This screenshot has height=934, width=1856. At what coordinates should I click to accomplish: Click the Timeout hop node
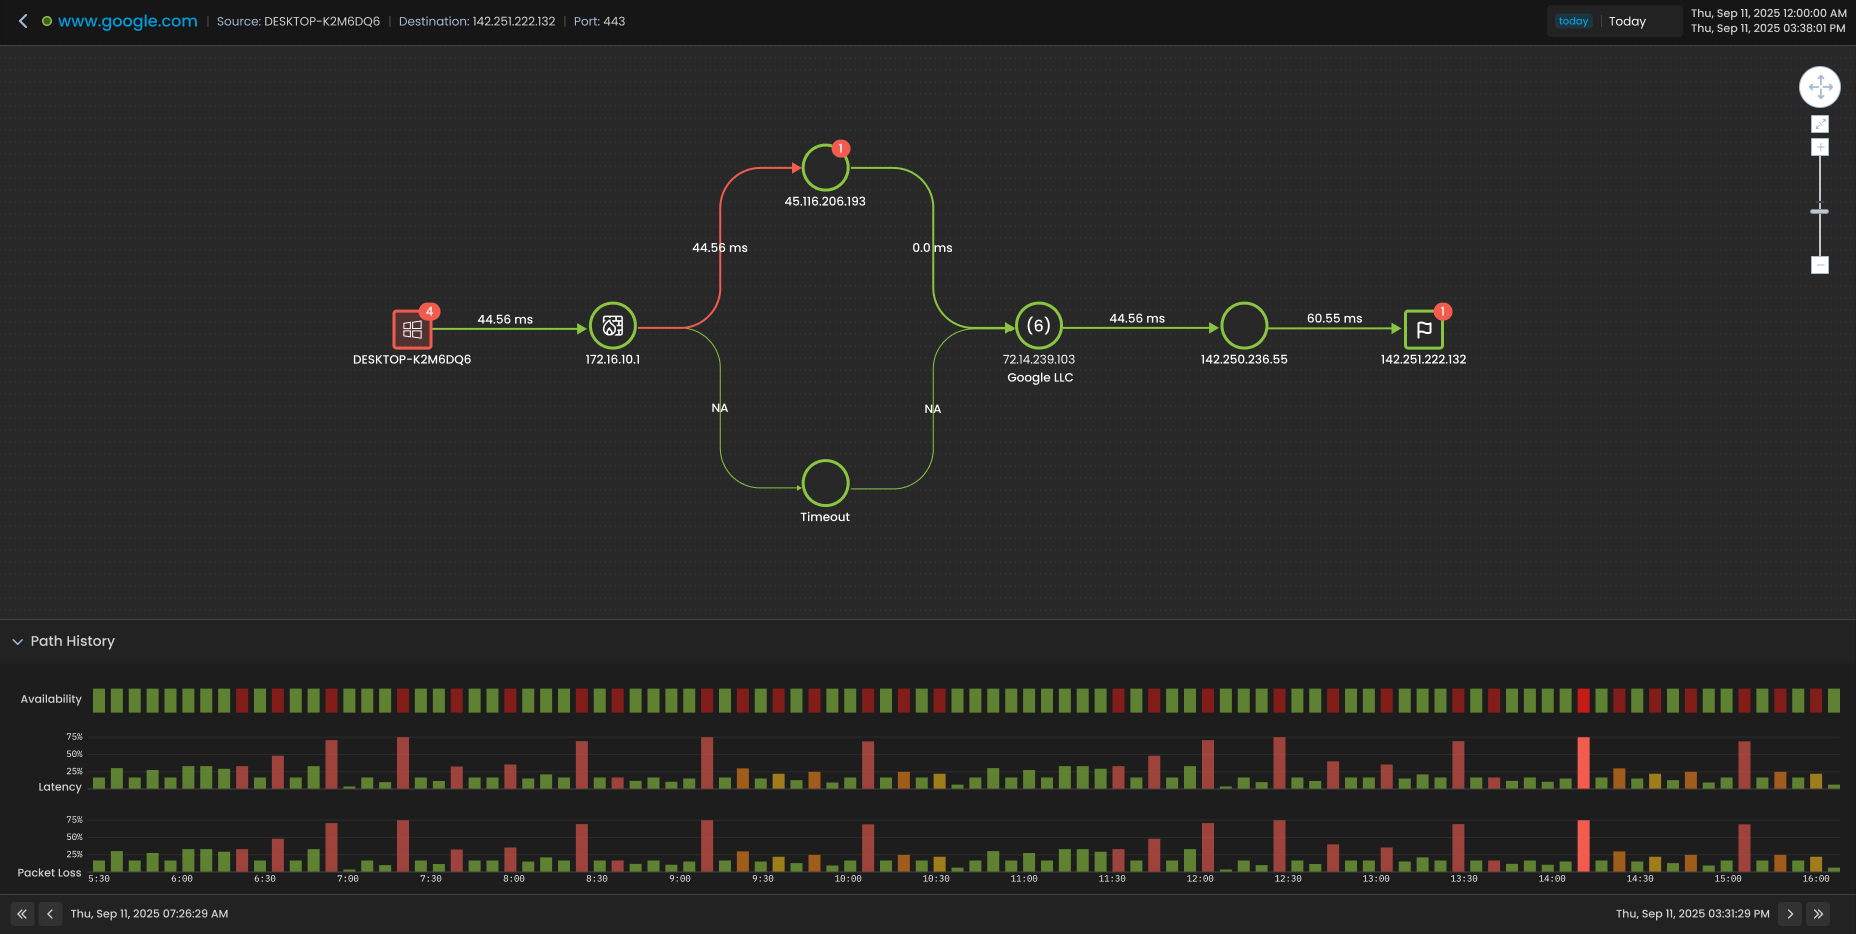point(825,483)
